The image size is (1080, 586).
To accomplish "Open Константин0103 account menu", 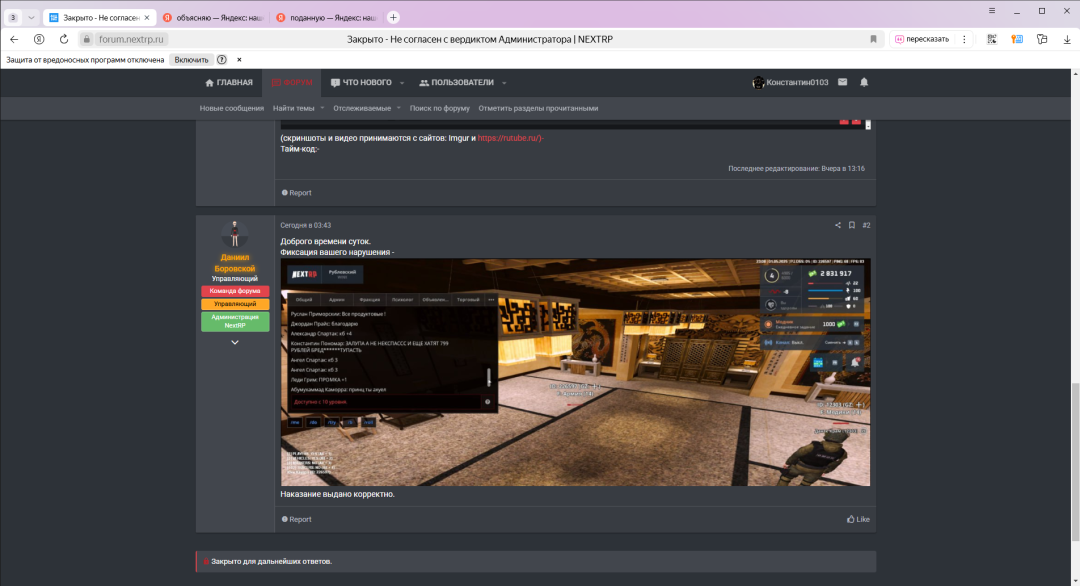I will pyautogui.click(x=790, y=83).
